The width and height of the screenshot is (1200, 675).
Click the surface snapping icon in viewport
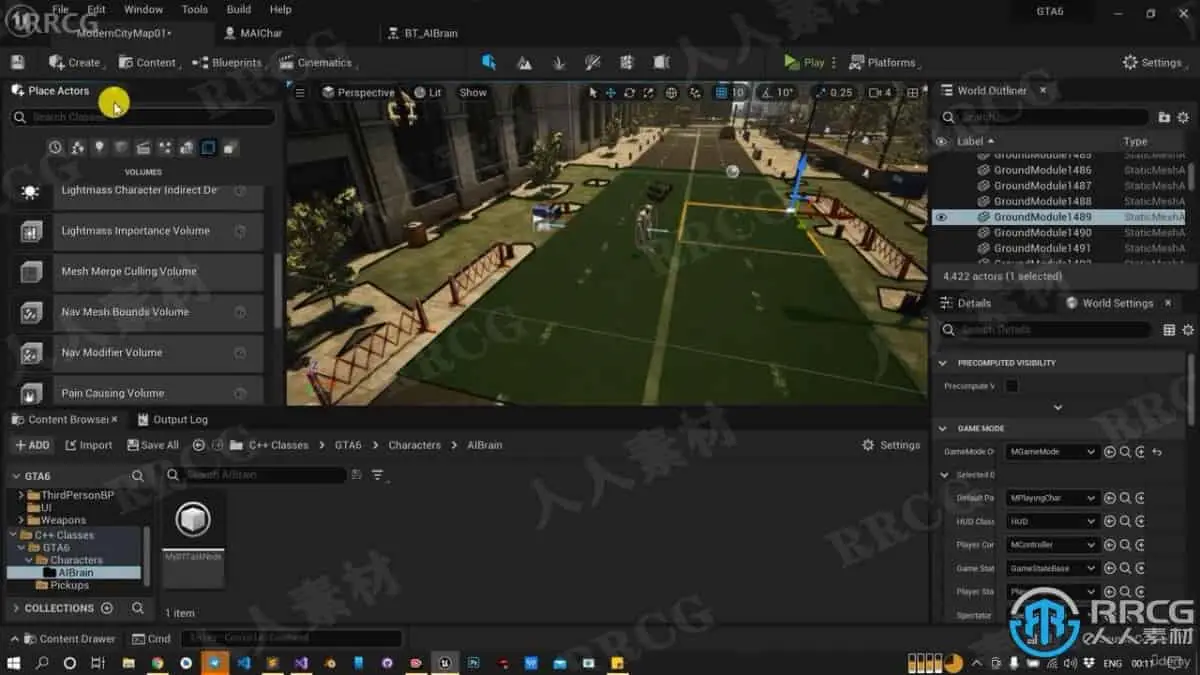pyautogui.click(x=695, y=92)
